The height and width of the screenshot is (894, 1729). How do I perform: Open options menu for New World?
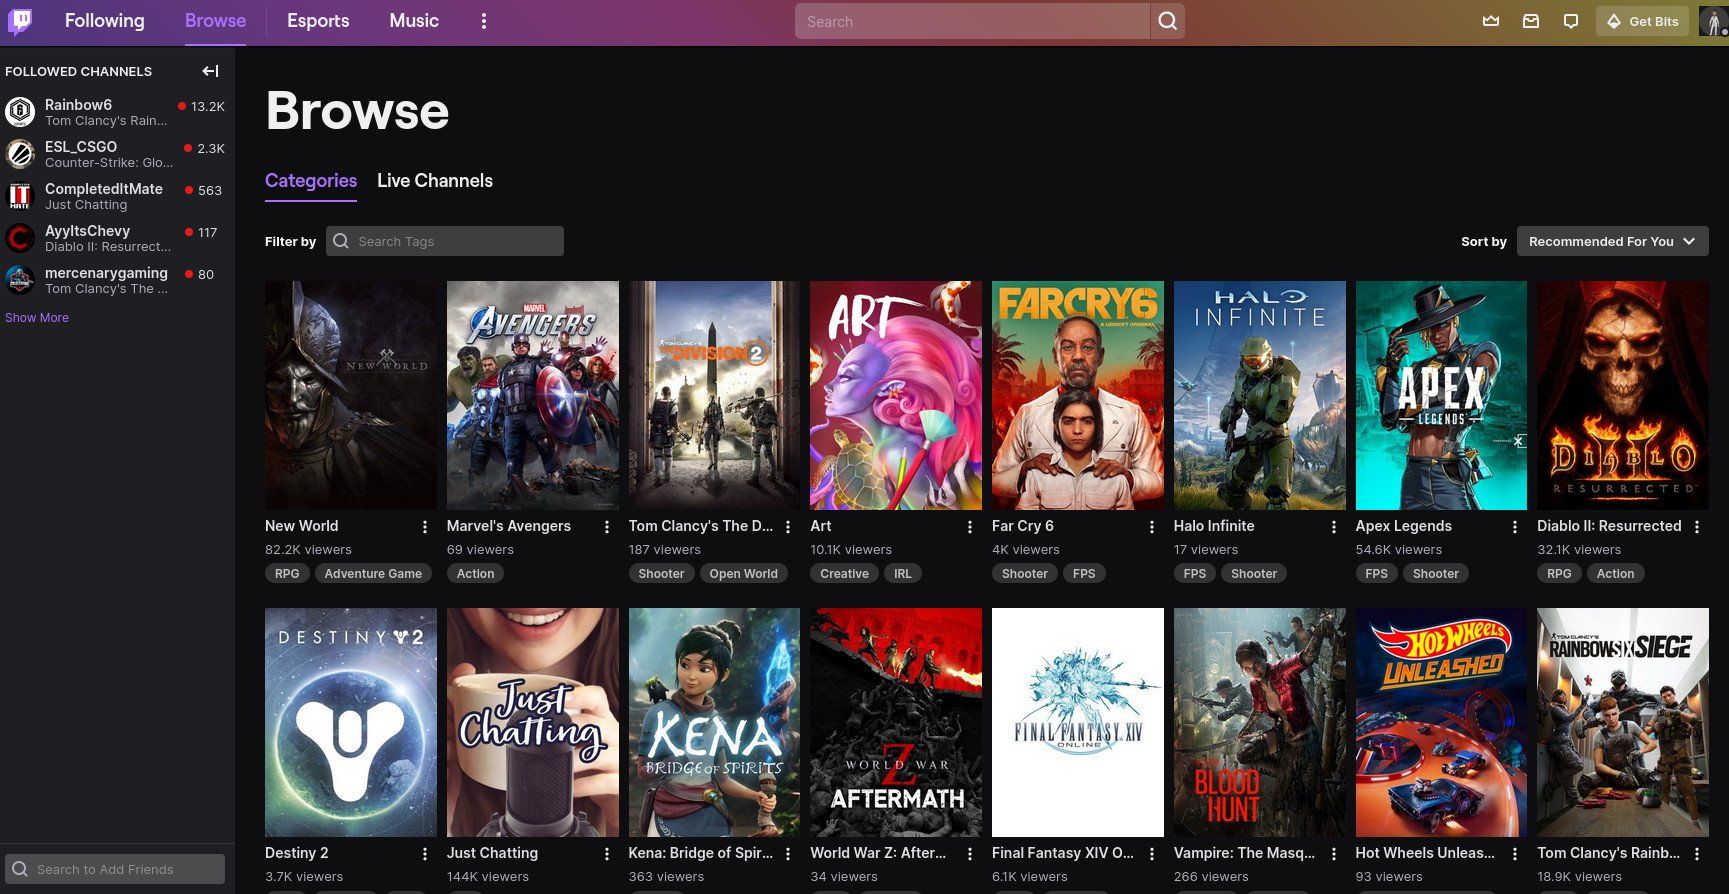coord(425,527)
